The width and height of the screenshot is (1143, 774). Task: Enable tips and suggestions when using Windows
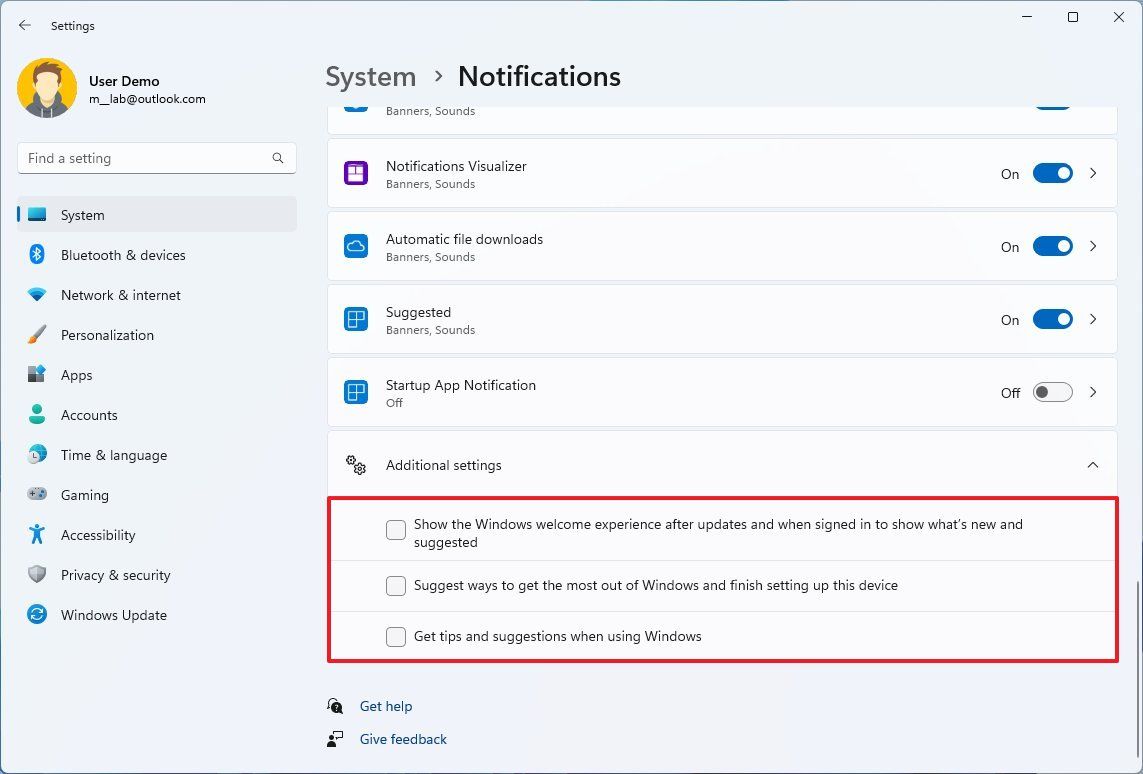click(x=396, y=636)
